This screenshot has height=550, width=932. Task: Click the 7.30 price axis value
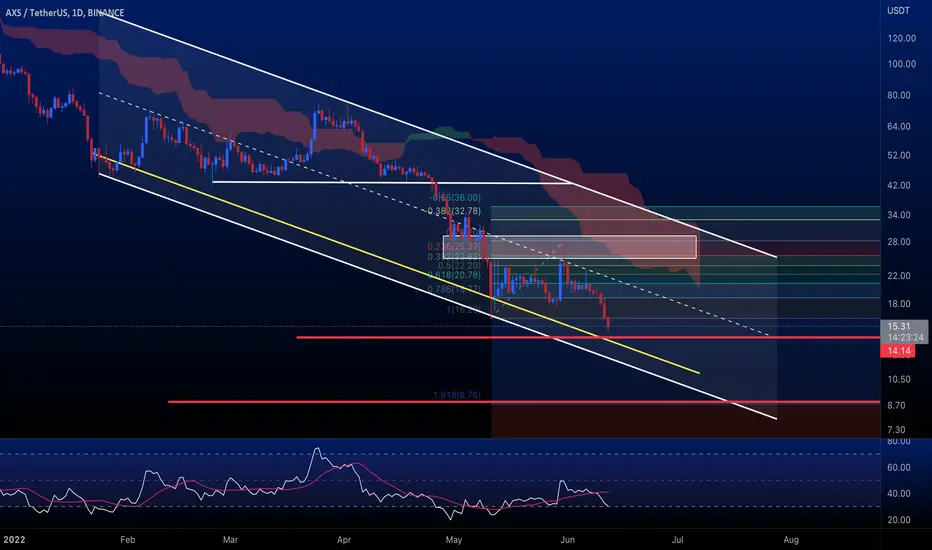click(896, 430)
